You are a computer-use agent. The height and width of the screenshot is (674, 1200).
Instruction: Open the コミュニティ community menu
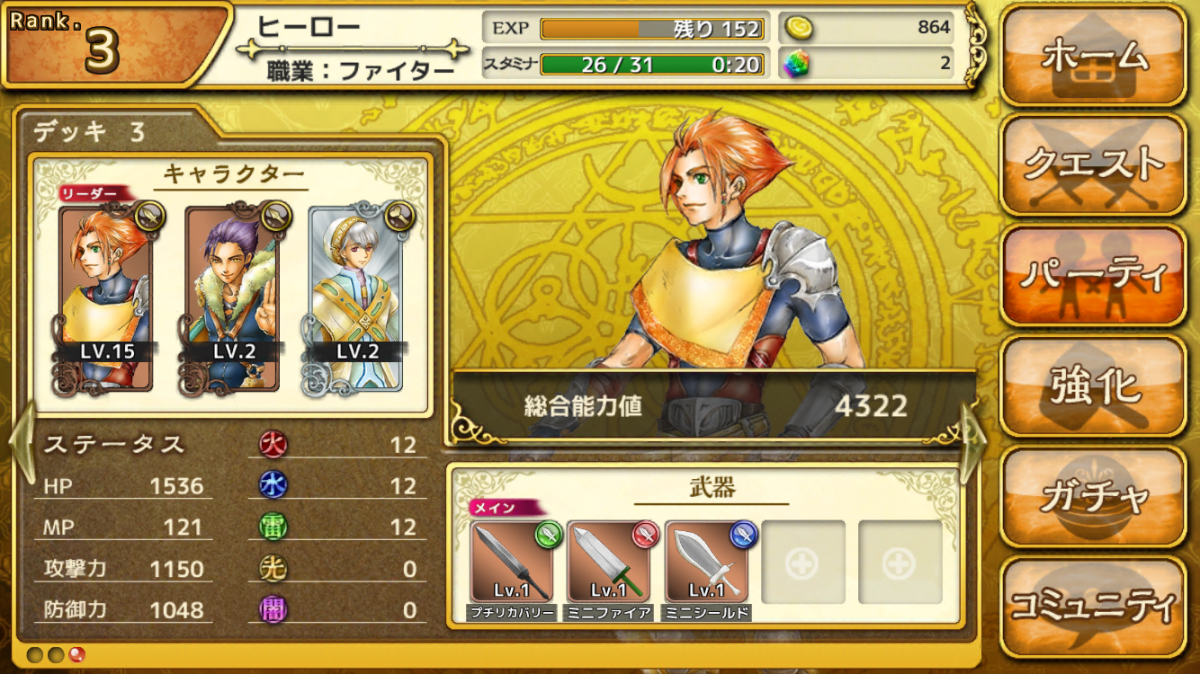tap(1093, 607)
